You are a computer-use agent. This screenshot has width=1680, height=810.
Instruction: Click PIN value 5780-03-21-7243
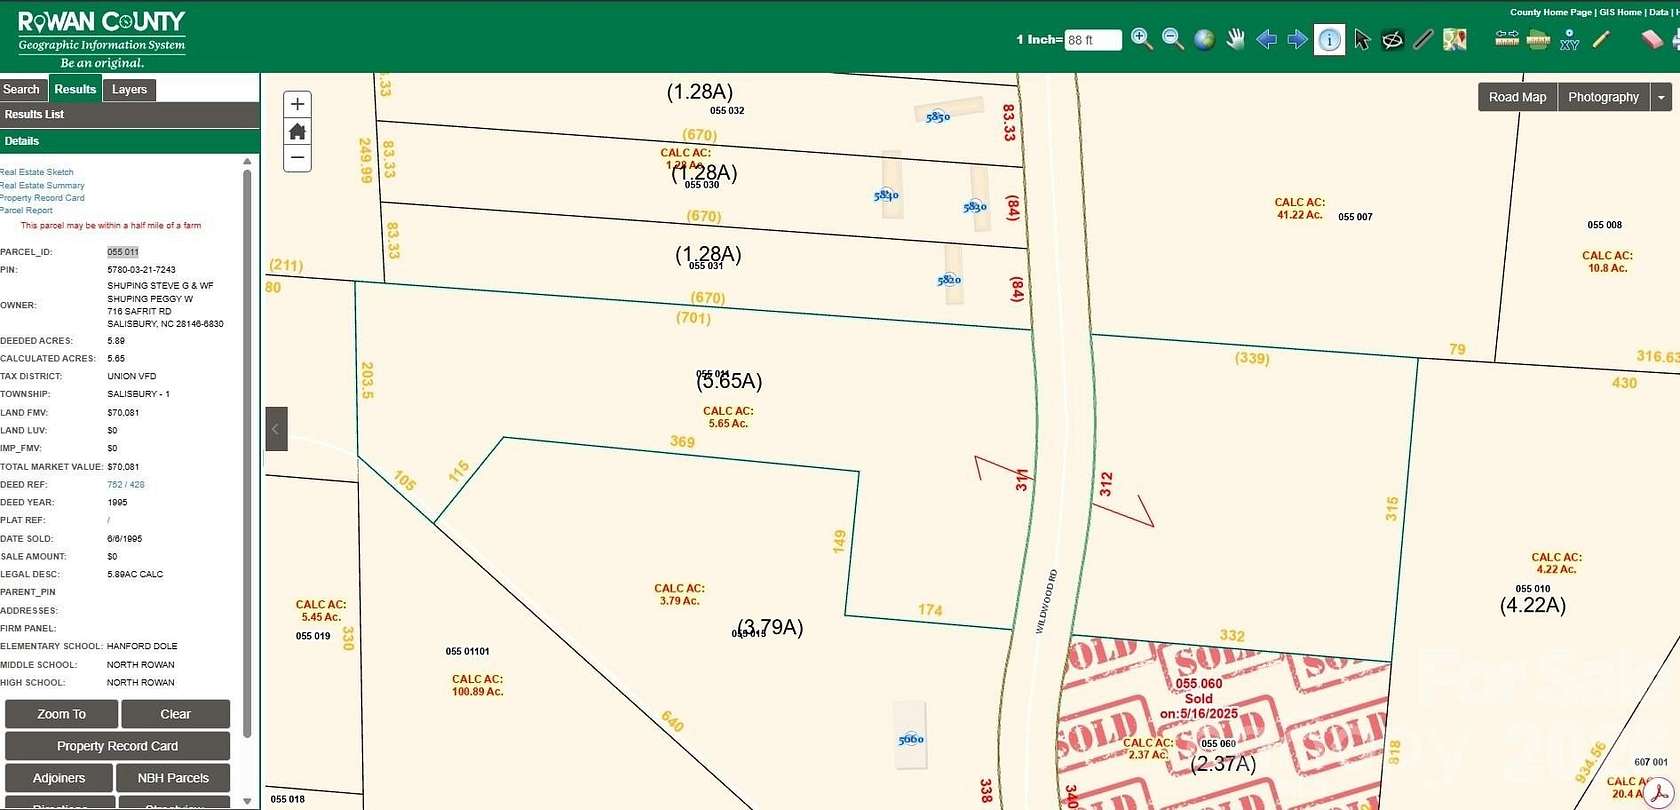[x=141, y=270]
